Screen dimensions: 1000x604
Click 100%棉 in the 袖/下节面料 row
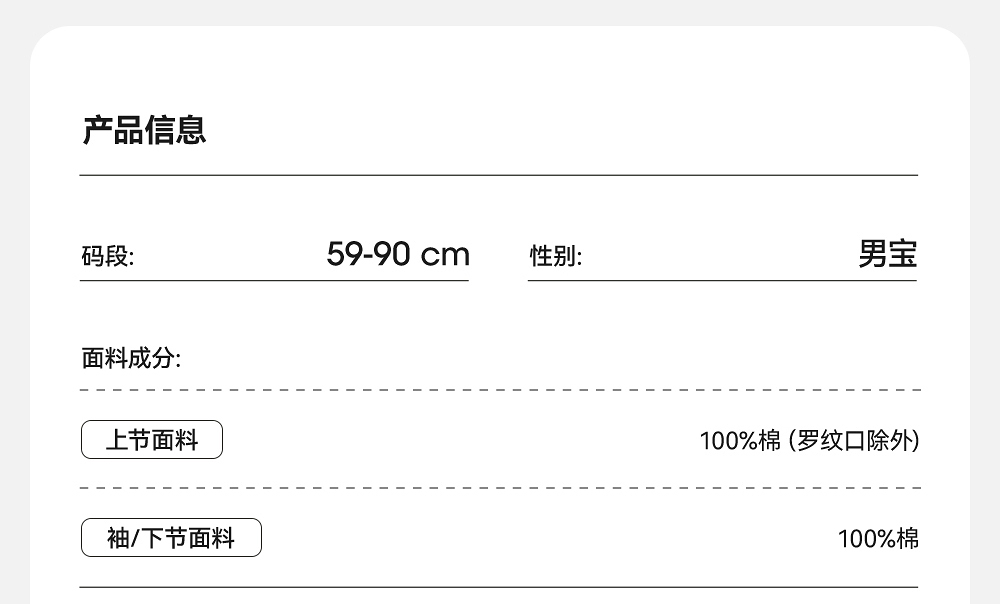tap(878, 539)
